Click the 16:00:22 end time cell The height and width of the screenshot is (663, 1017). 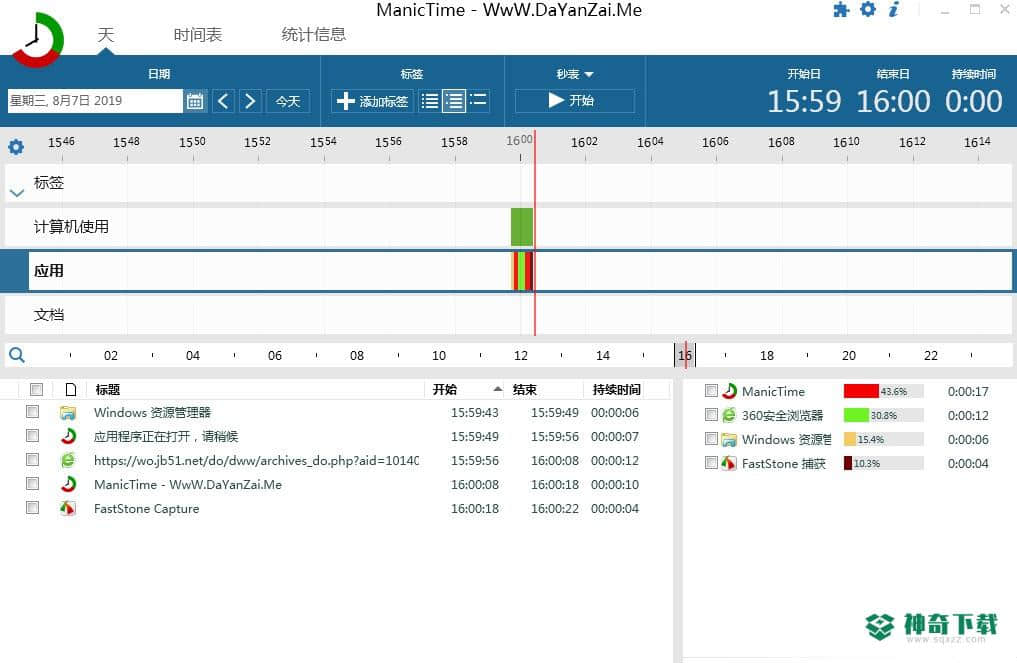[555, 509]
